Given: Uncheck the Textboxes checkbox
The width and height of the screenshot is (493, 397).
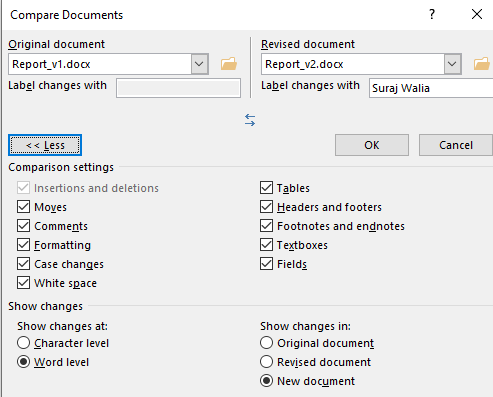Looking at the screenshot, I should [x=266, y=245].
